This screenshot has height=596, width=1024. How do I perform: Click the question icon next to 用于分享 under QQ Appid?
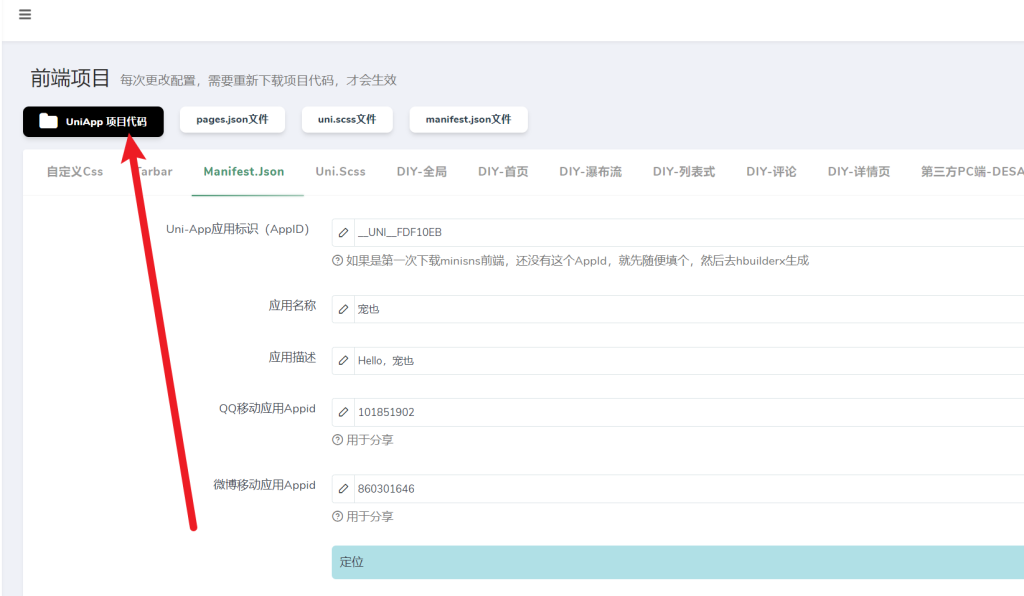point(338,439)
